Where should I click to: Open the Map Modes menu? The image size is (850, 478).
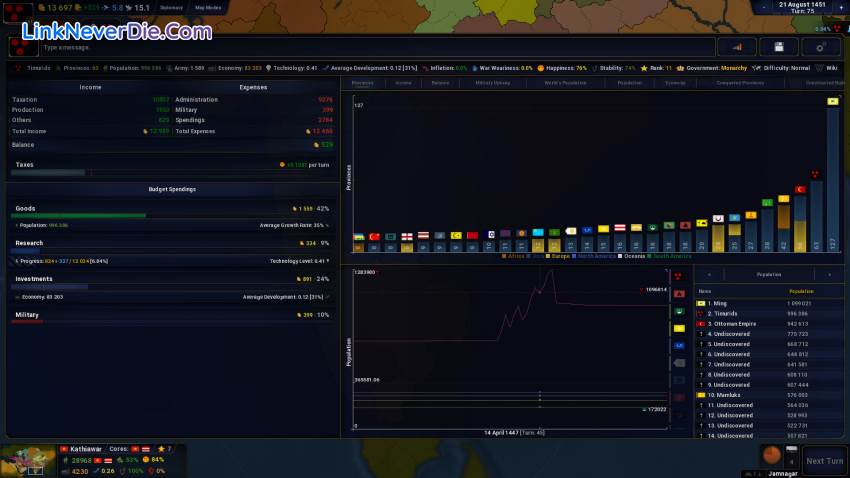point(209,7)
